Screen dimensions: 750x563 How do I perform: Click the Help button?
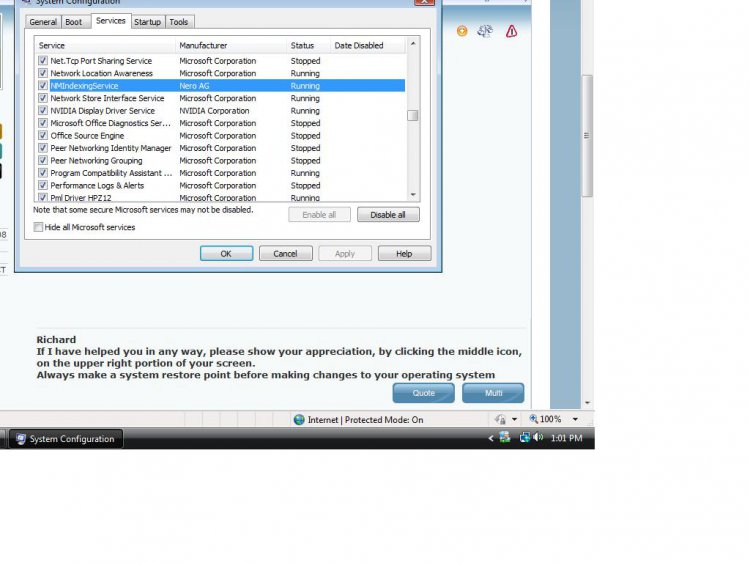click(404, 254)
